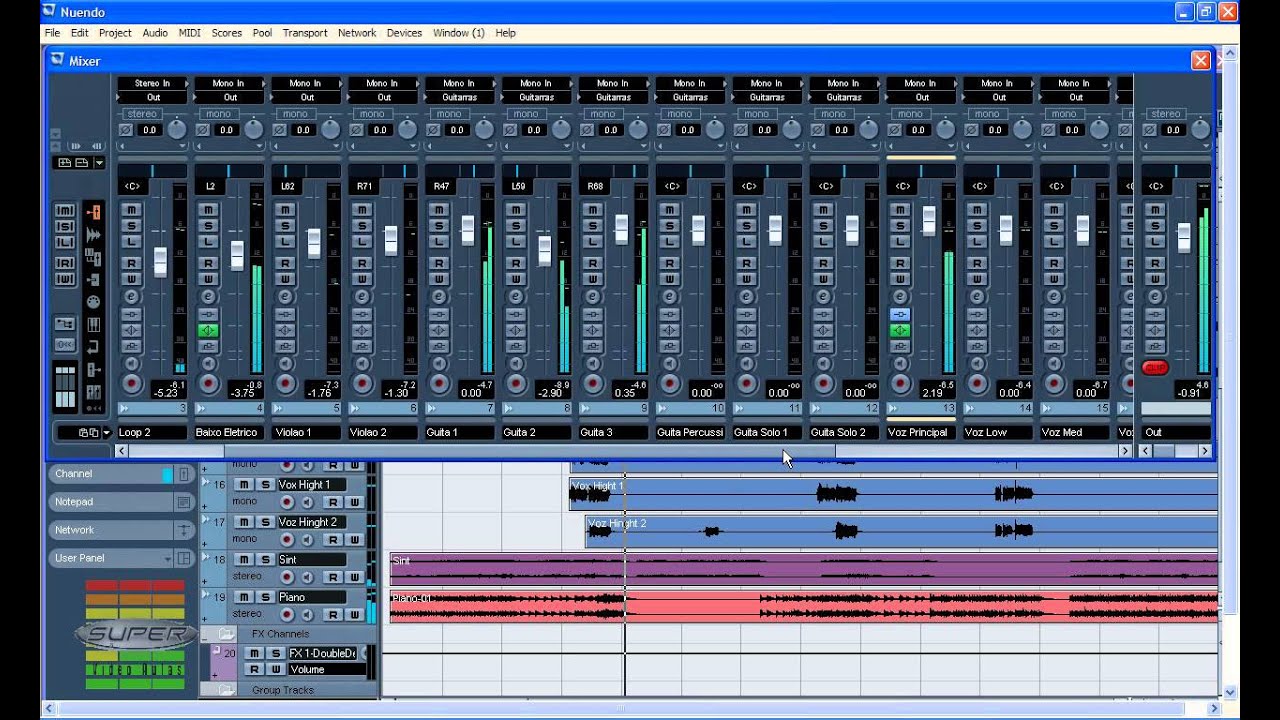The width and height of the screenshot is (1280, 720).
Task: Solo the Baixo Eletrico mixer channel
Action: point(208,225)
